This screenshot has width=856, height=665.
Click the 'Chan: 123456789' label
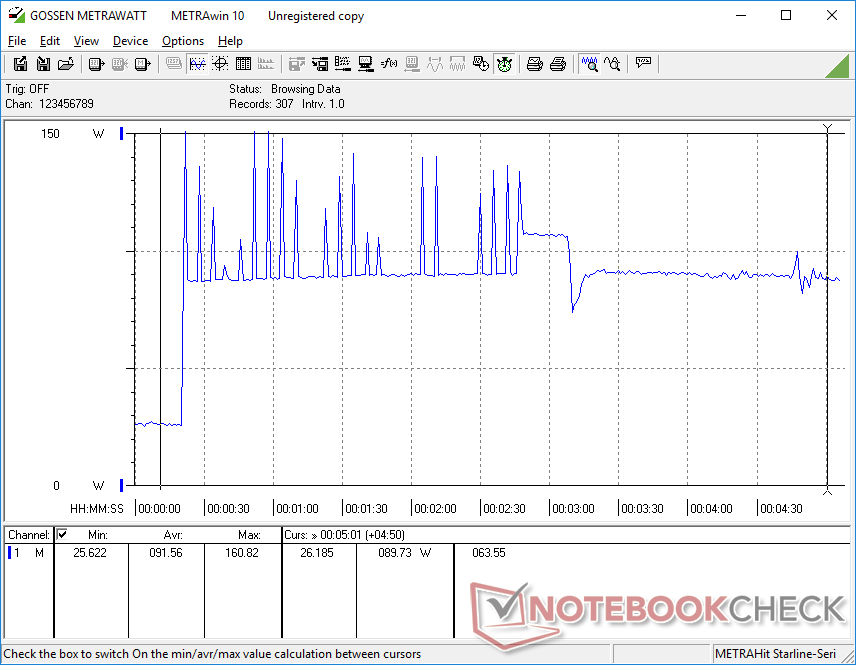[50, 104]
